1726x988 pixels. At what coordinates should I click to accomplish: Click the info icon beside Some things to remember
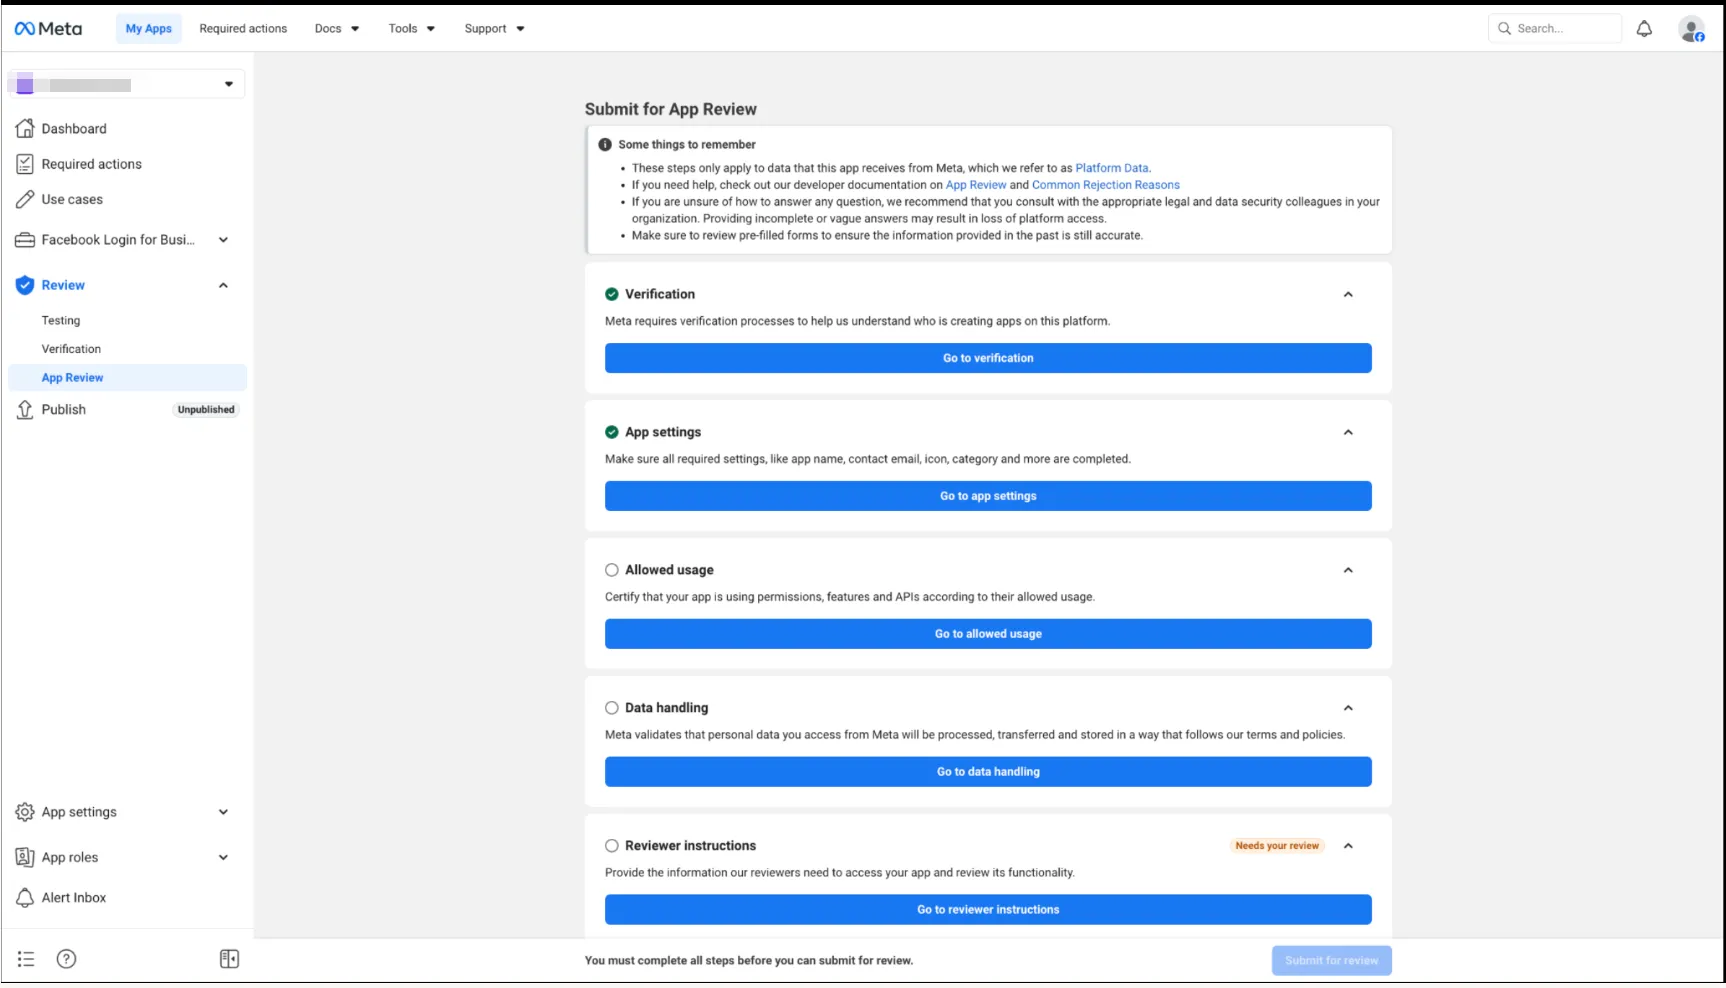pos(605,145)
